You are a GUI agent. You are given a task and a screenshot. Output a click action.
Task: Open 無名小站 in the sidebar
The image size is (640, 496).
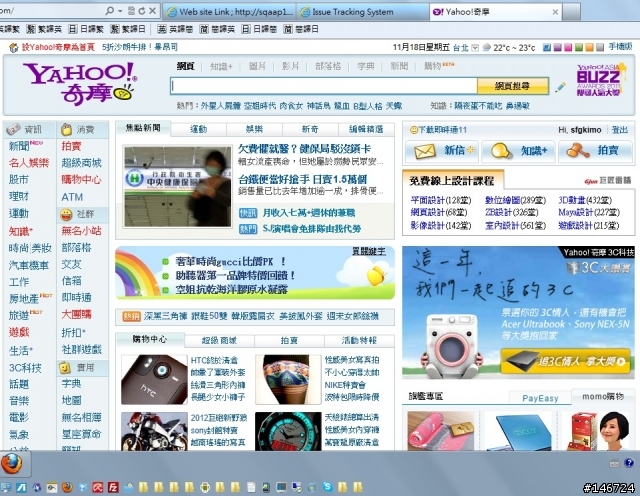(81, 231)
